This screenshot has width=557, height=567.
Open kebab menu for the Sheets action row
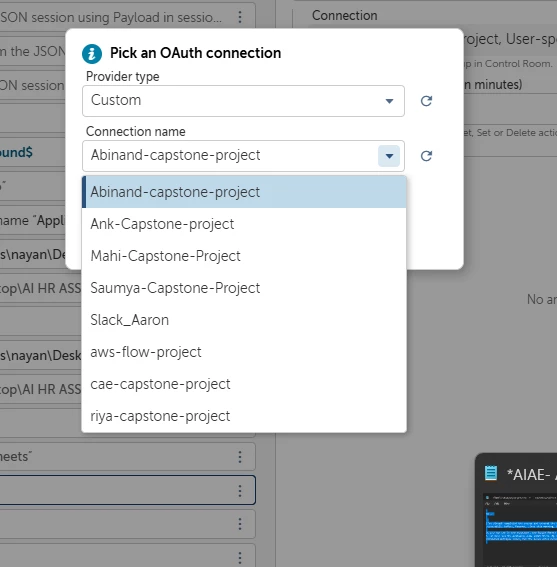(240, 457)
